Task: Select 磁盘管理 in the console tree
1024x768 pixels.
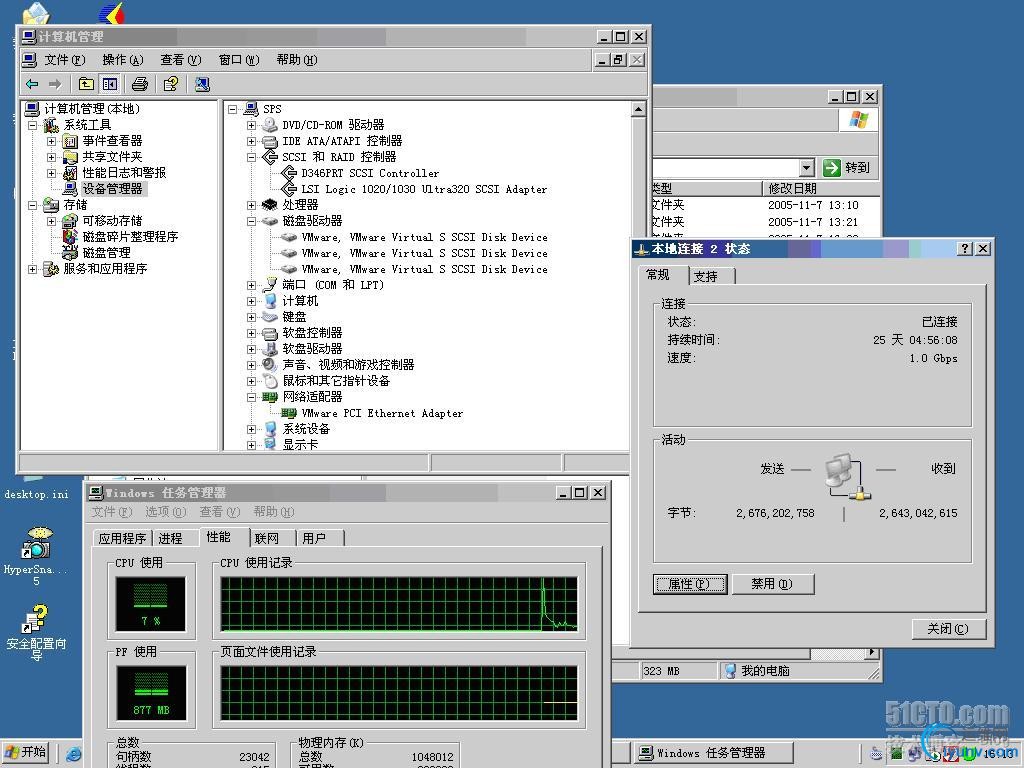Action: tap(106, 253)
